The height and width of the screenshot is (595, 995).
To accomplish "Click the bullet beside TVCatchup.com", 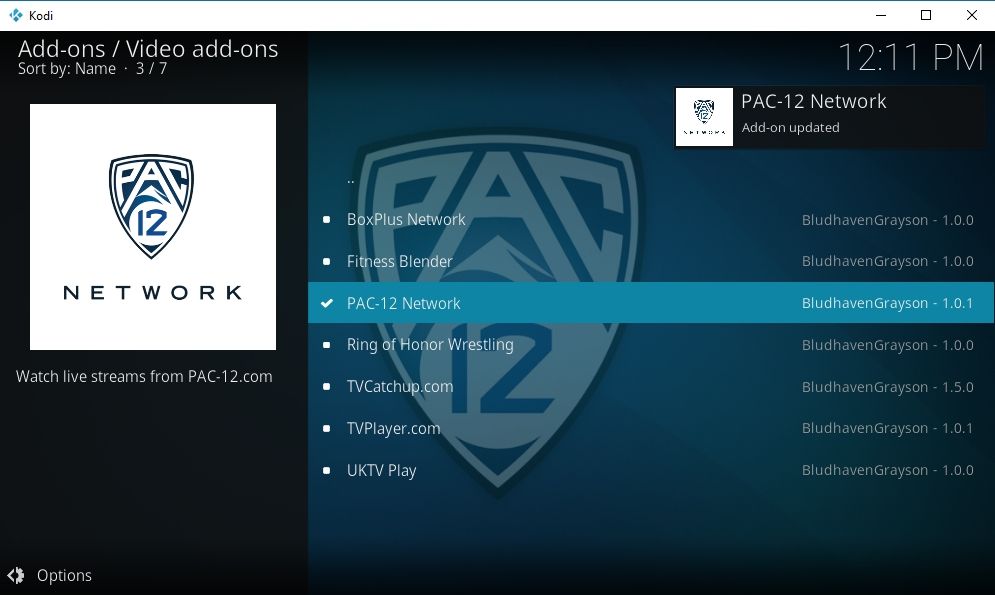I will pos(326,386).
